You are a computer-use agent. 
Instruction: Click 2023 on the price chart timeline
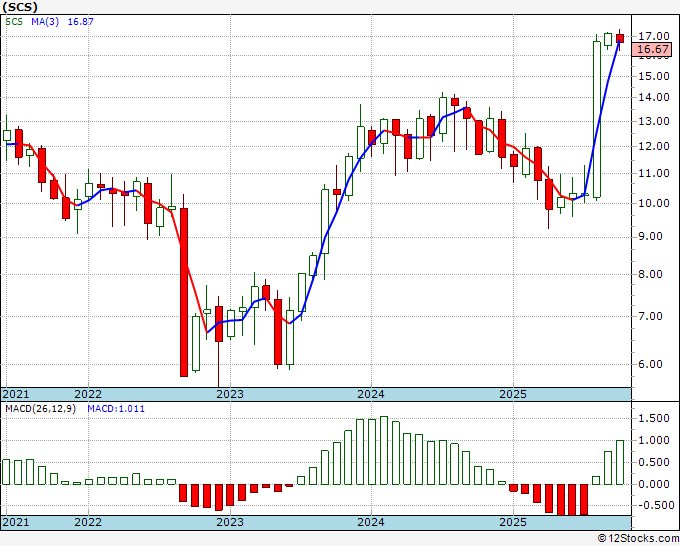[x=230, y=394]
